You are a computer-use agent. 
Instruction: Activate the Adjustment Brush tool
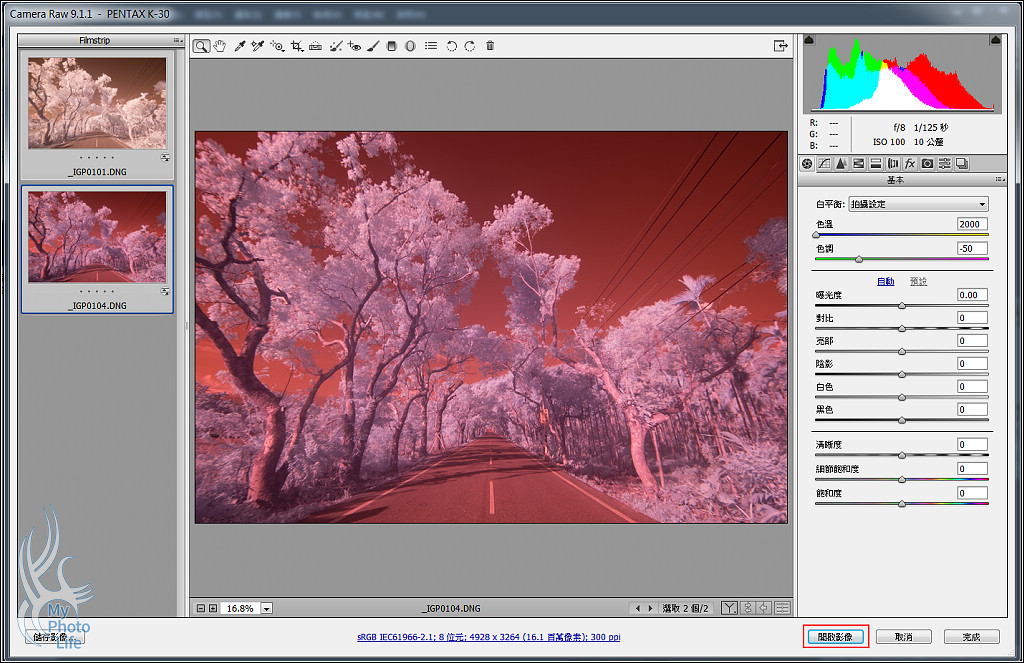[373, 46]
